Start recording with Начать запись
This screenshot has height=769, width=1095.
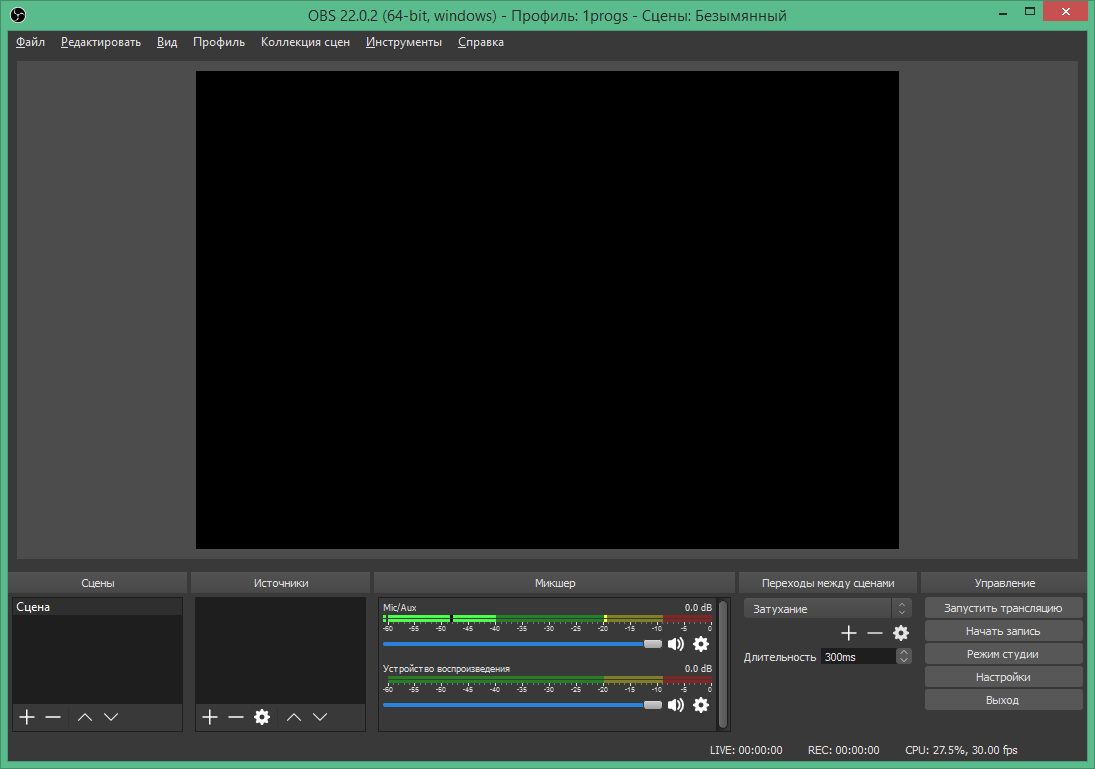point(1003,630)
